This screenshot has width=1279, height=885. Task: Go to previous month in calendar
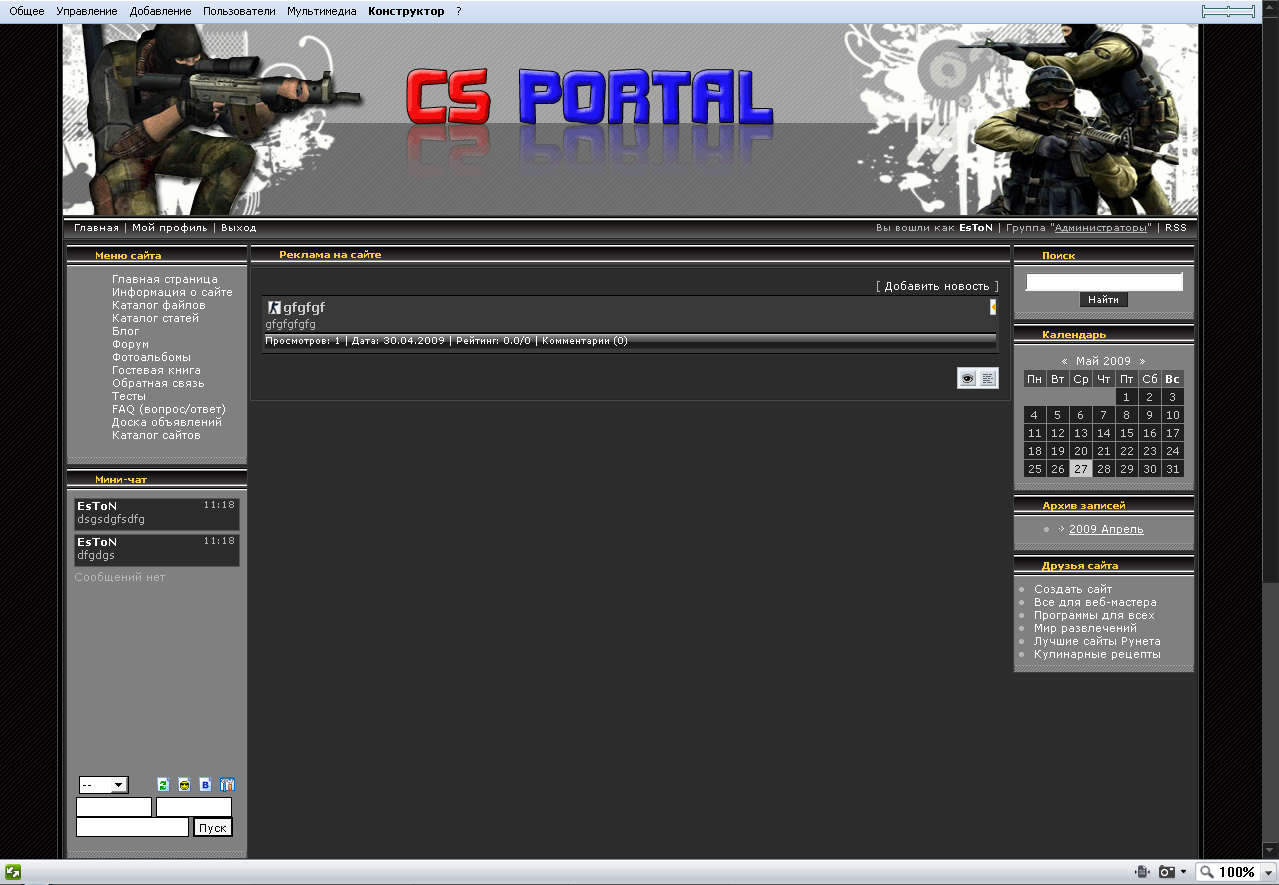1065,361
